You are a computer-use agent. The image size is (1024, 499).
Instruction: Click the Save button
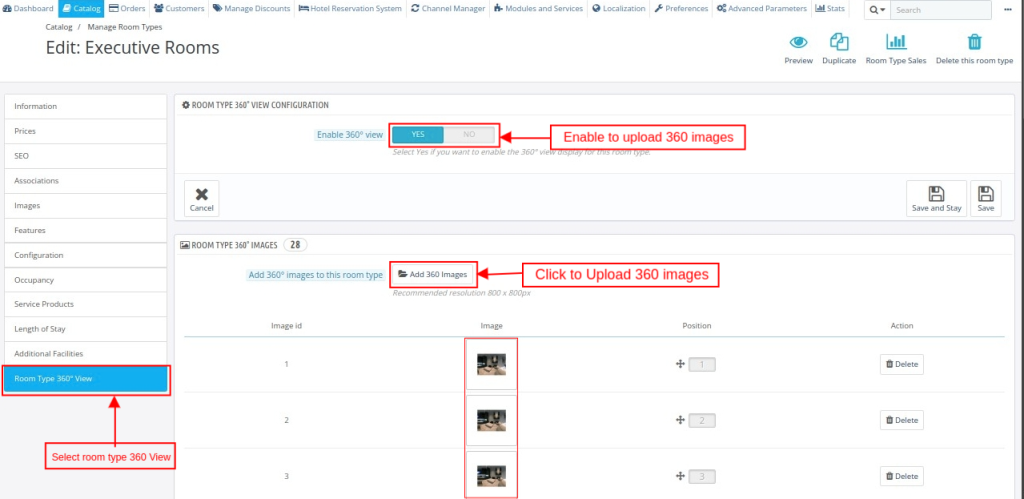coord(986,198)
